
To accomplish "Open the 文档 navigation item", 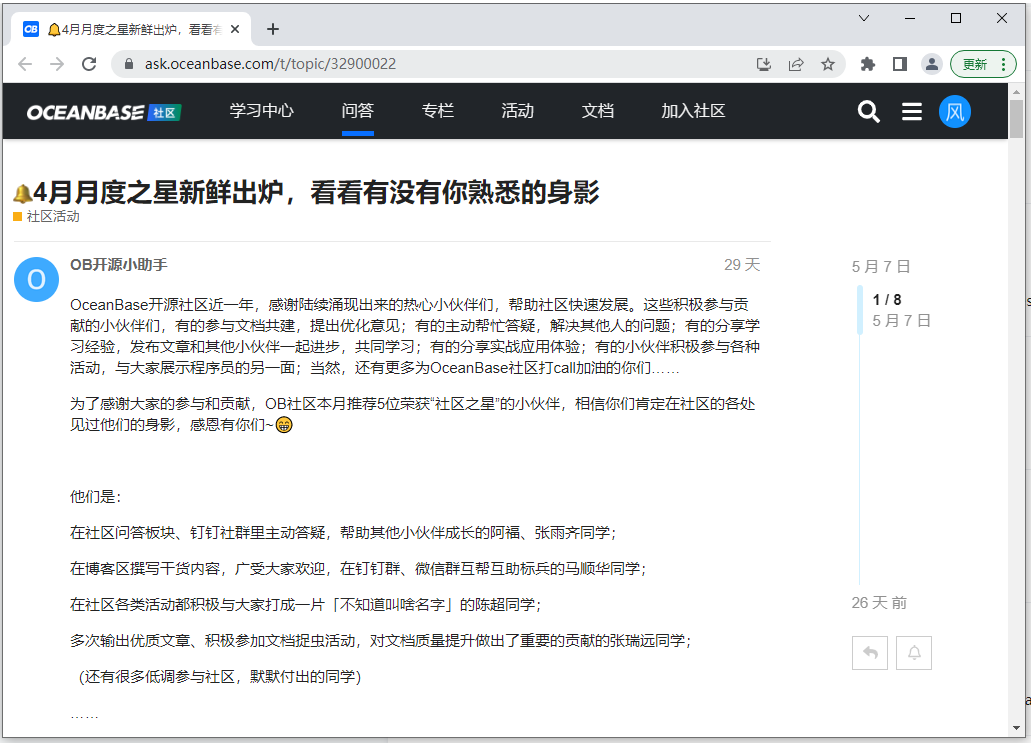I will [x=598, y=110].
